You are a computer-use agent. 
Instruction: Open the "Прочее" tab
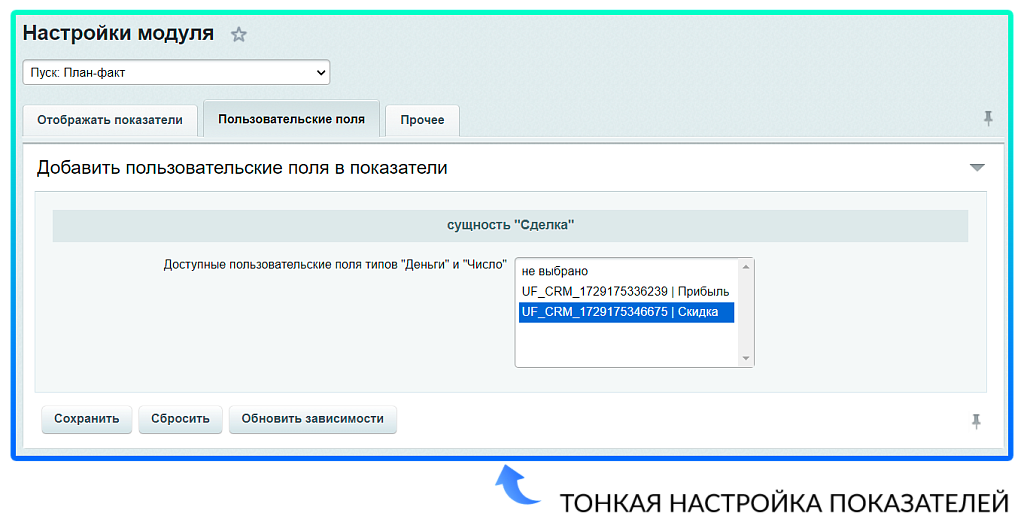(x=422, y=120)
